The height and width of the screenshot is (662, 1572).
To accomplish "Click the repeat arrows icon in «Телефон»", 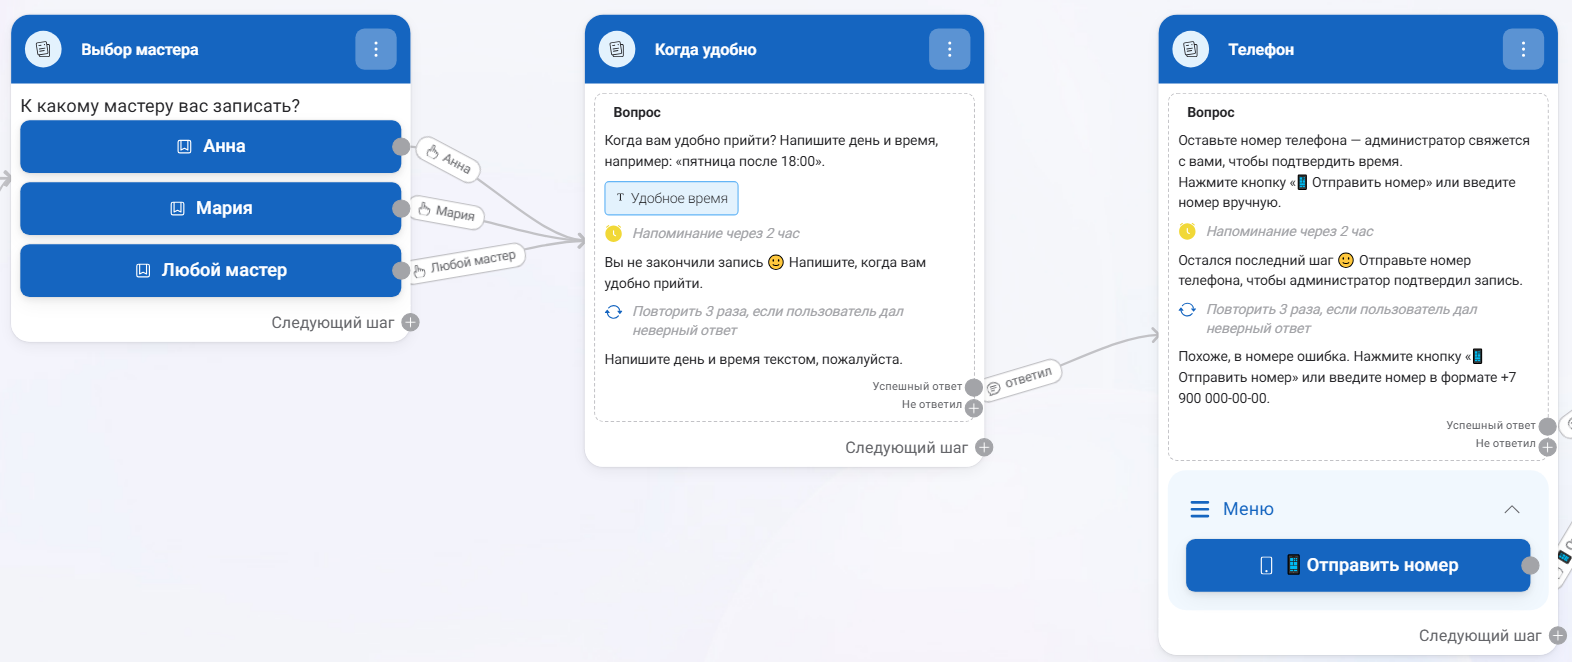I will click(1187, 310).
